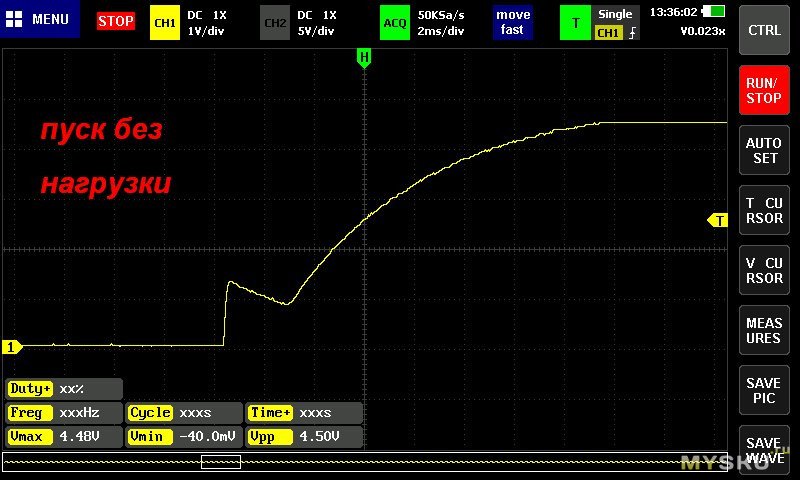Image resolution: width=800 pixels, height=480 pixels.
Task: Click the 13:36:02 clock display
Action: pos(673,12)
